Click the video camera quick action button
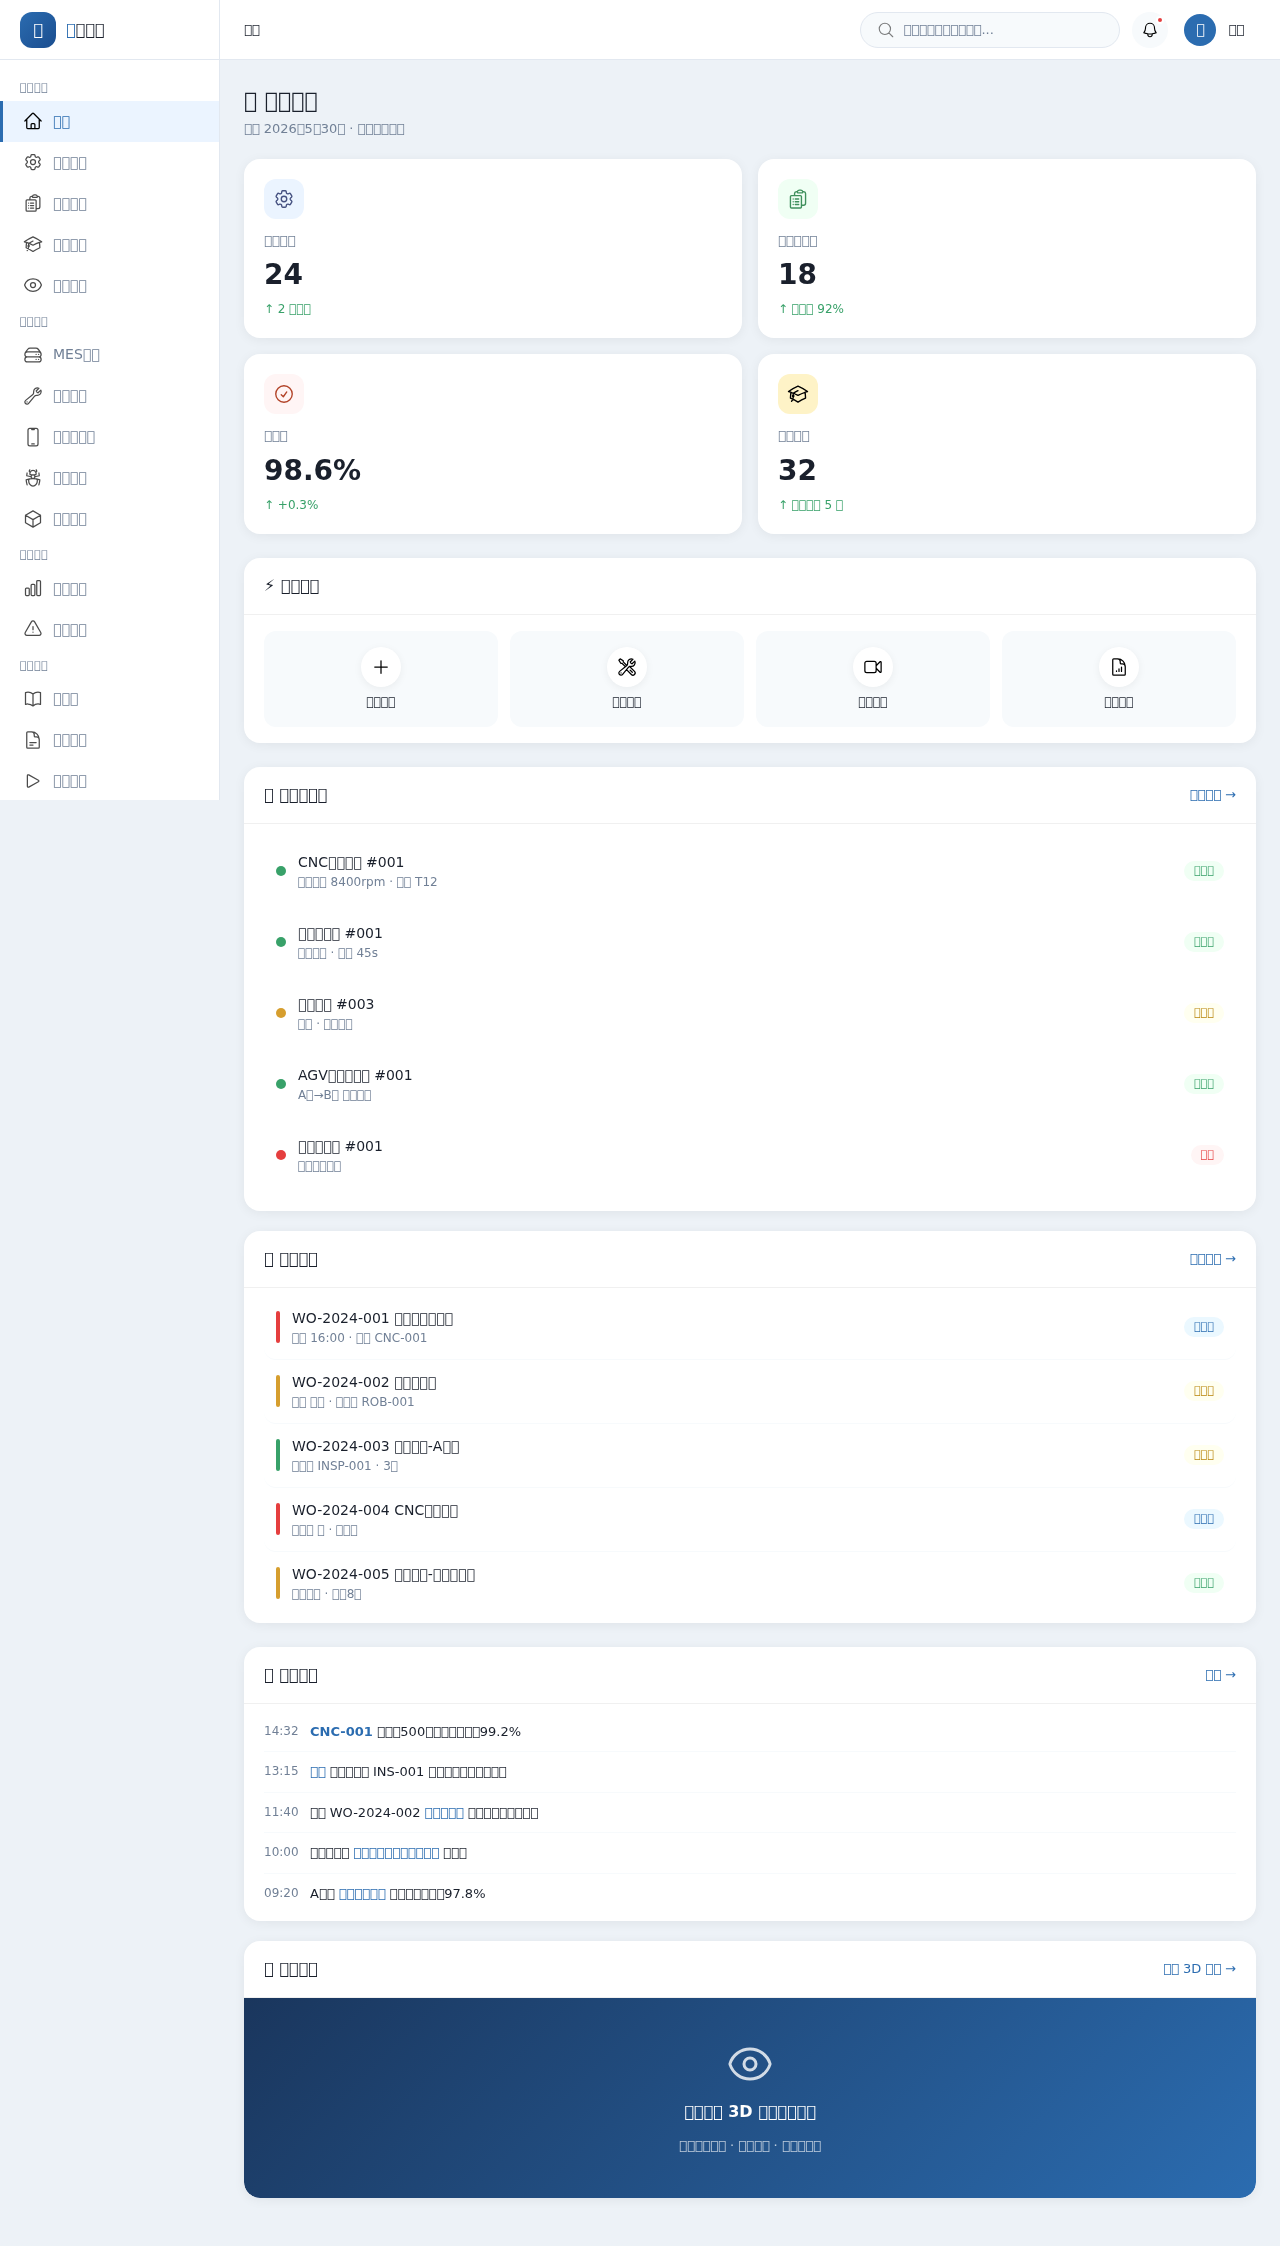Viewport: 1280px width, 2246px height. tap(873, 679)
